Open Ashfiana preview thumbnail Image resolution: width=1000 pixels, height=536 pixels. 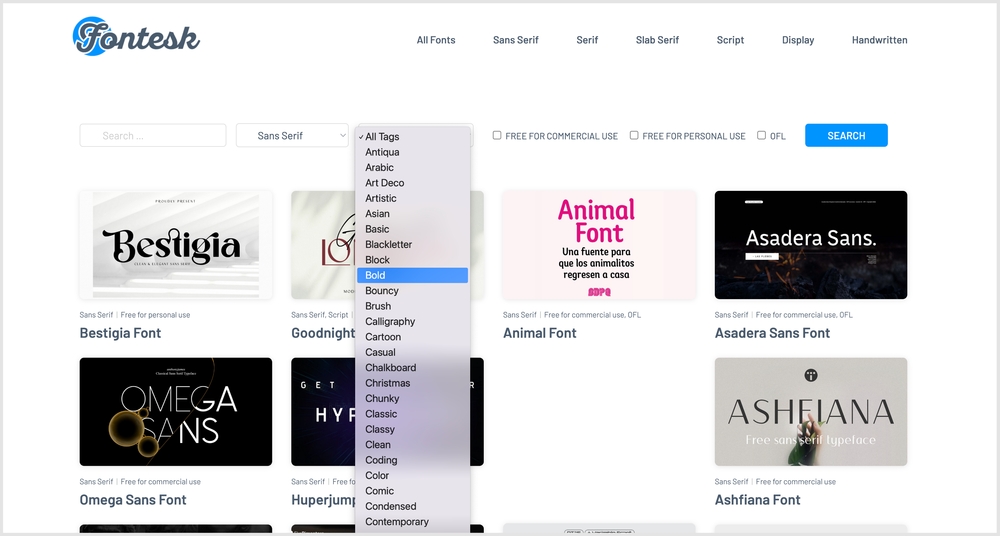[811, 412]
